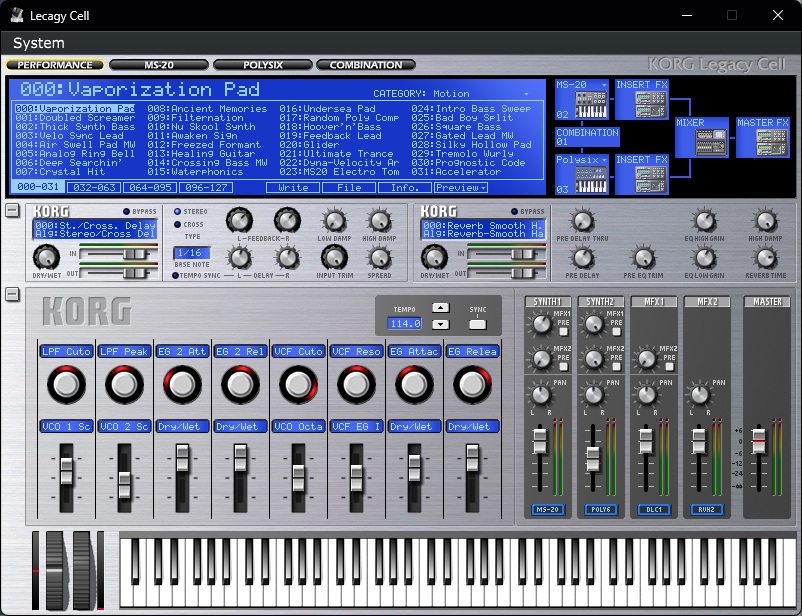Screen dimensions: 802x616
Task: Open the System menu
Action: (x=39, y=43)
